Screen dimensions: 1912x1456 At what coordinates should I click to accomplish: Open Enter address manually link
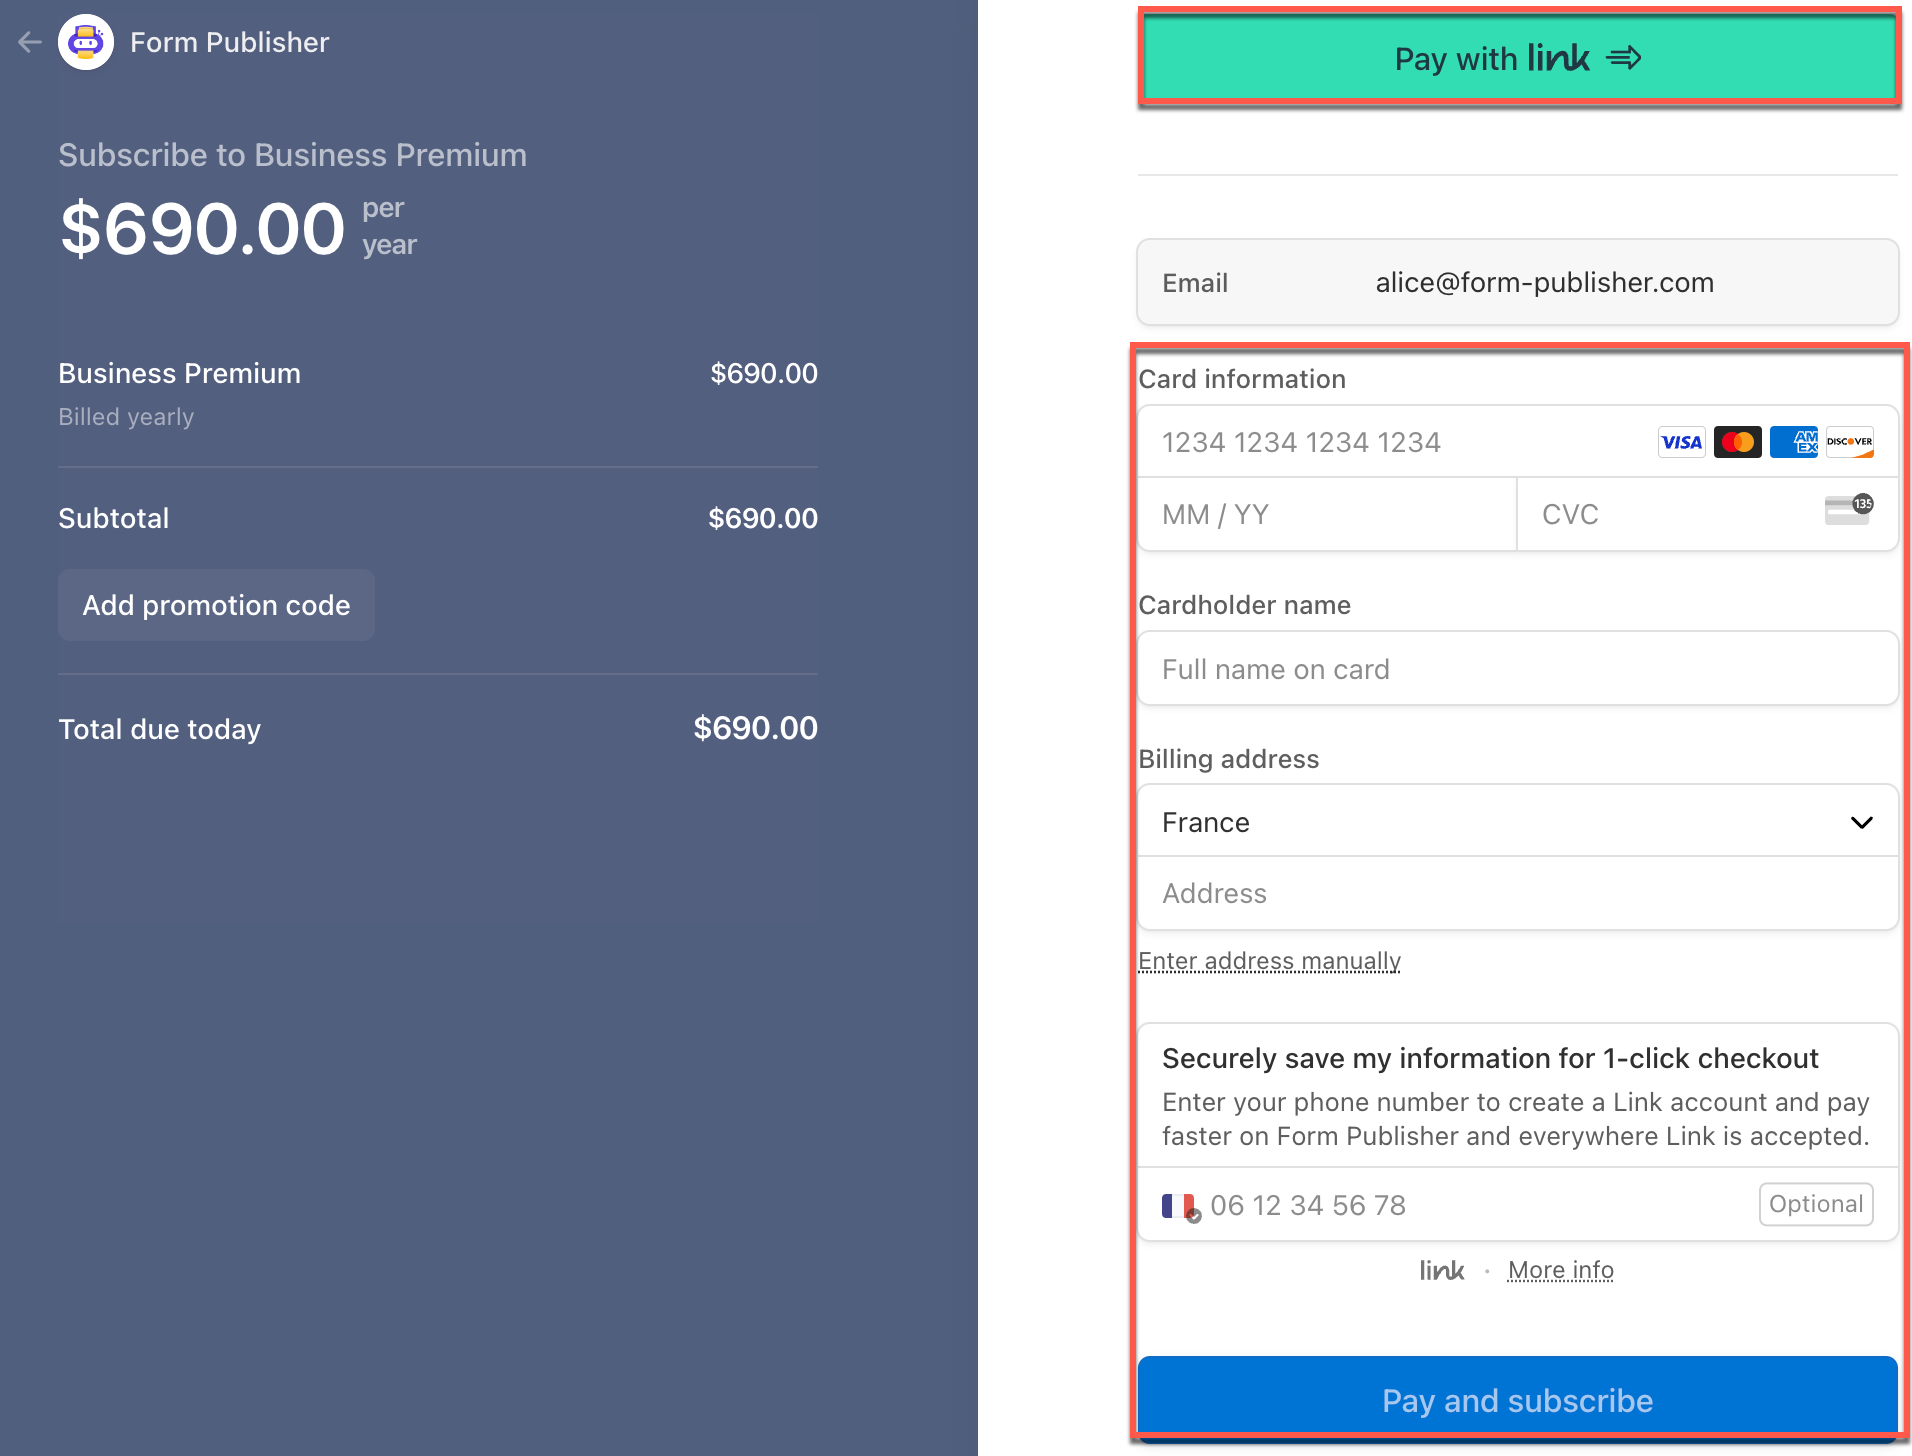coord(1269,961)
